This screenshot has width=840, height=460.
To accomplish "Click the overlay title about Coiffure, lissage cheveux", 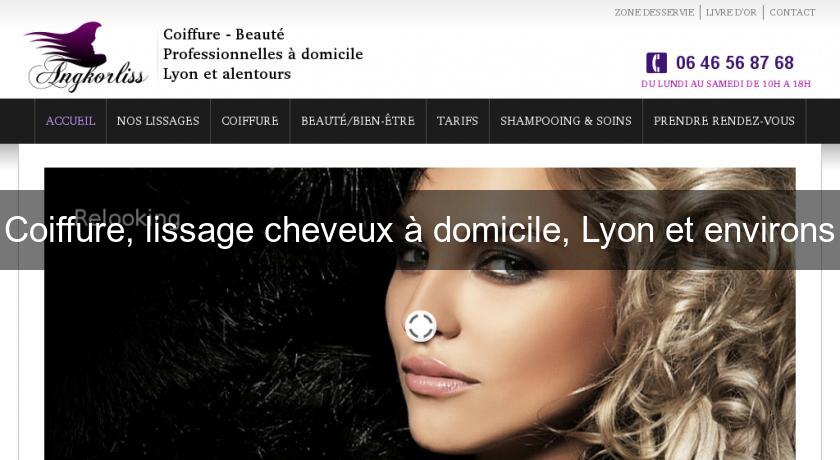I will click(x=420, y=230).
